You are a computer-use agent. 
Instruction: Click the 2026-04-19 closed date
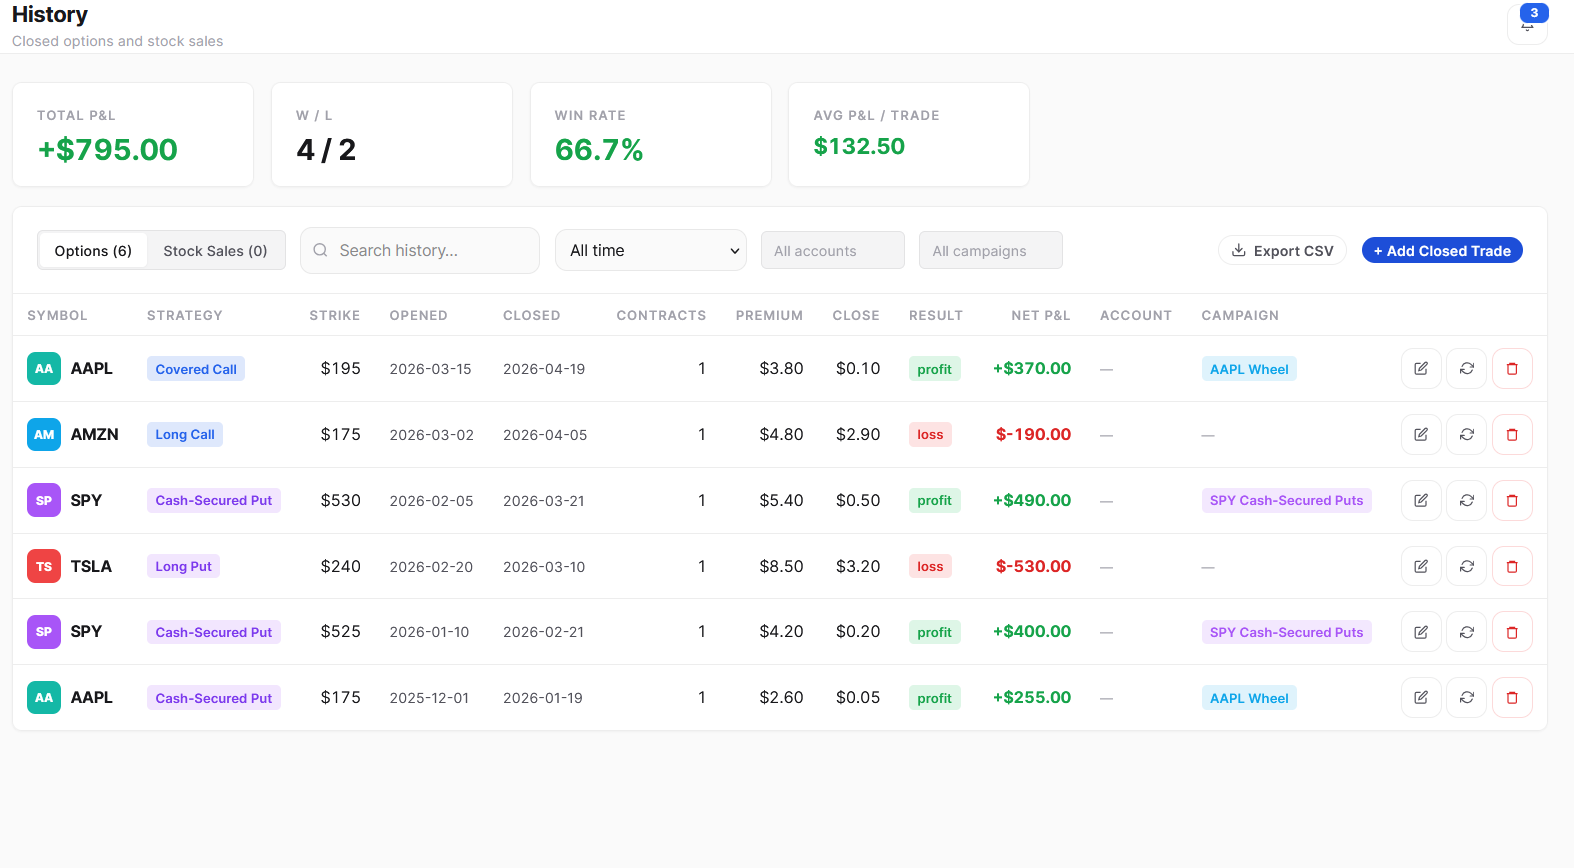point(544,369)
